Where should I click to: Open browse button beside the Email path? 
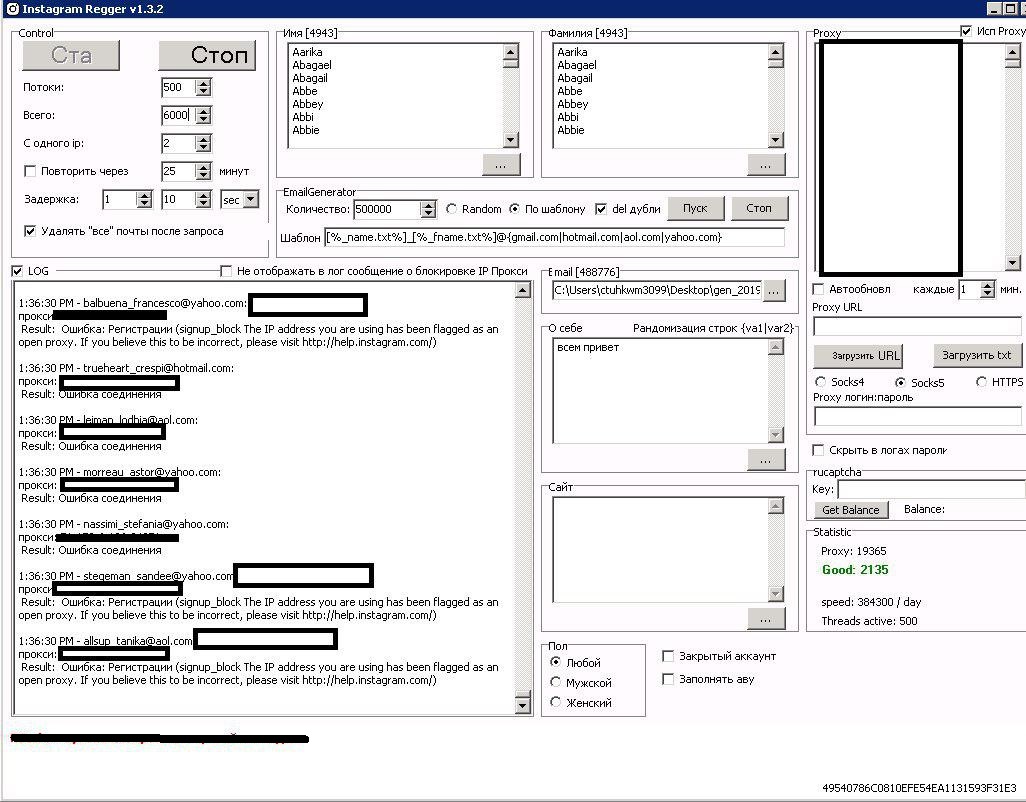(773, 290)
